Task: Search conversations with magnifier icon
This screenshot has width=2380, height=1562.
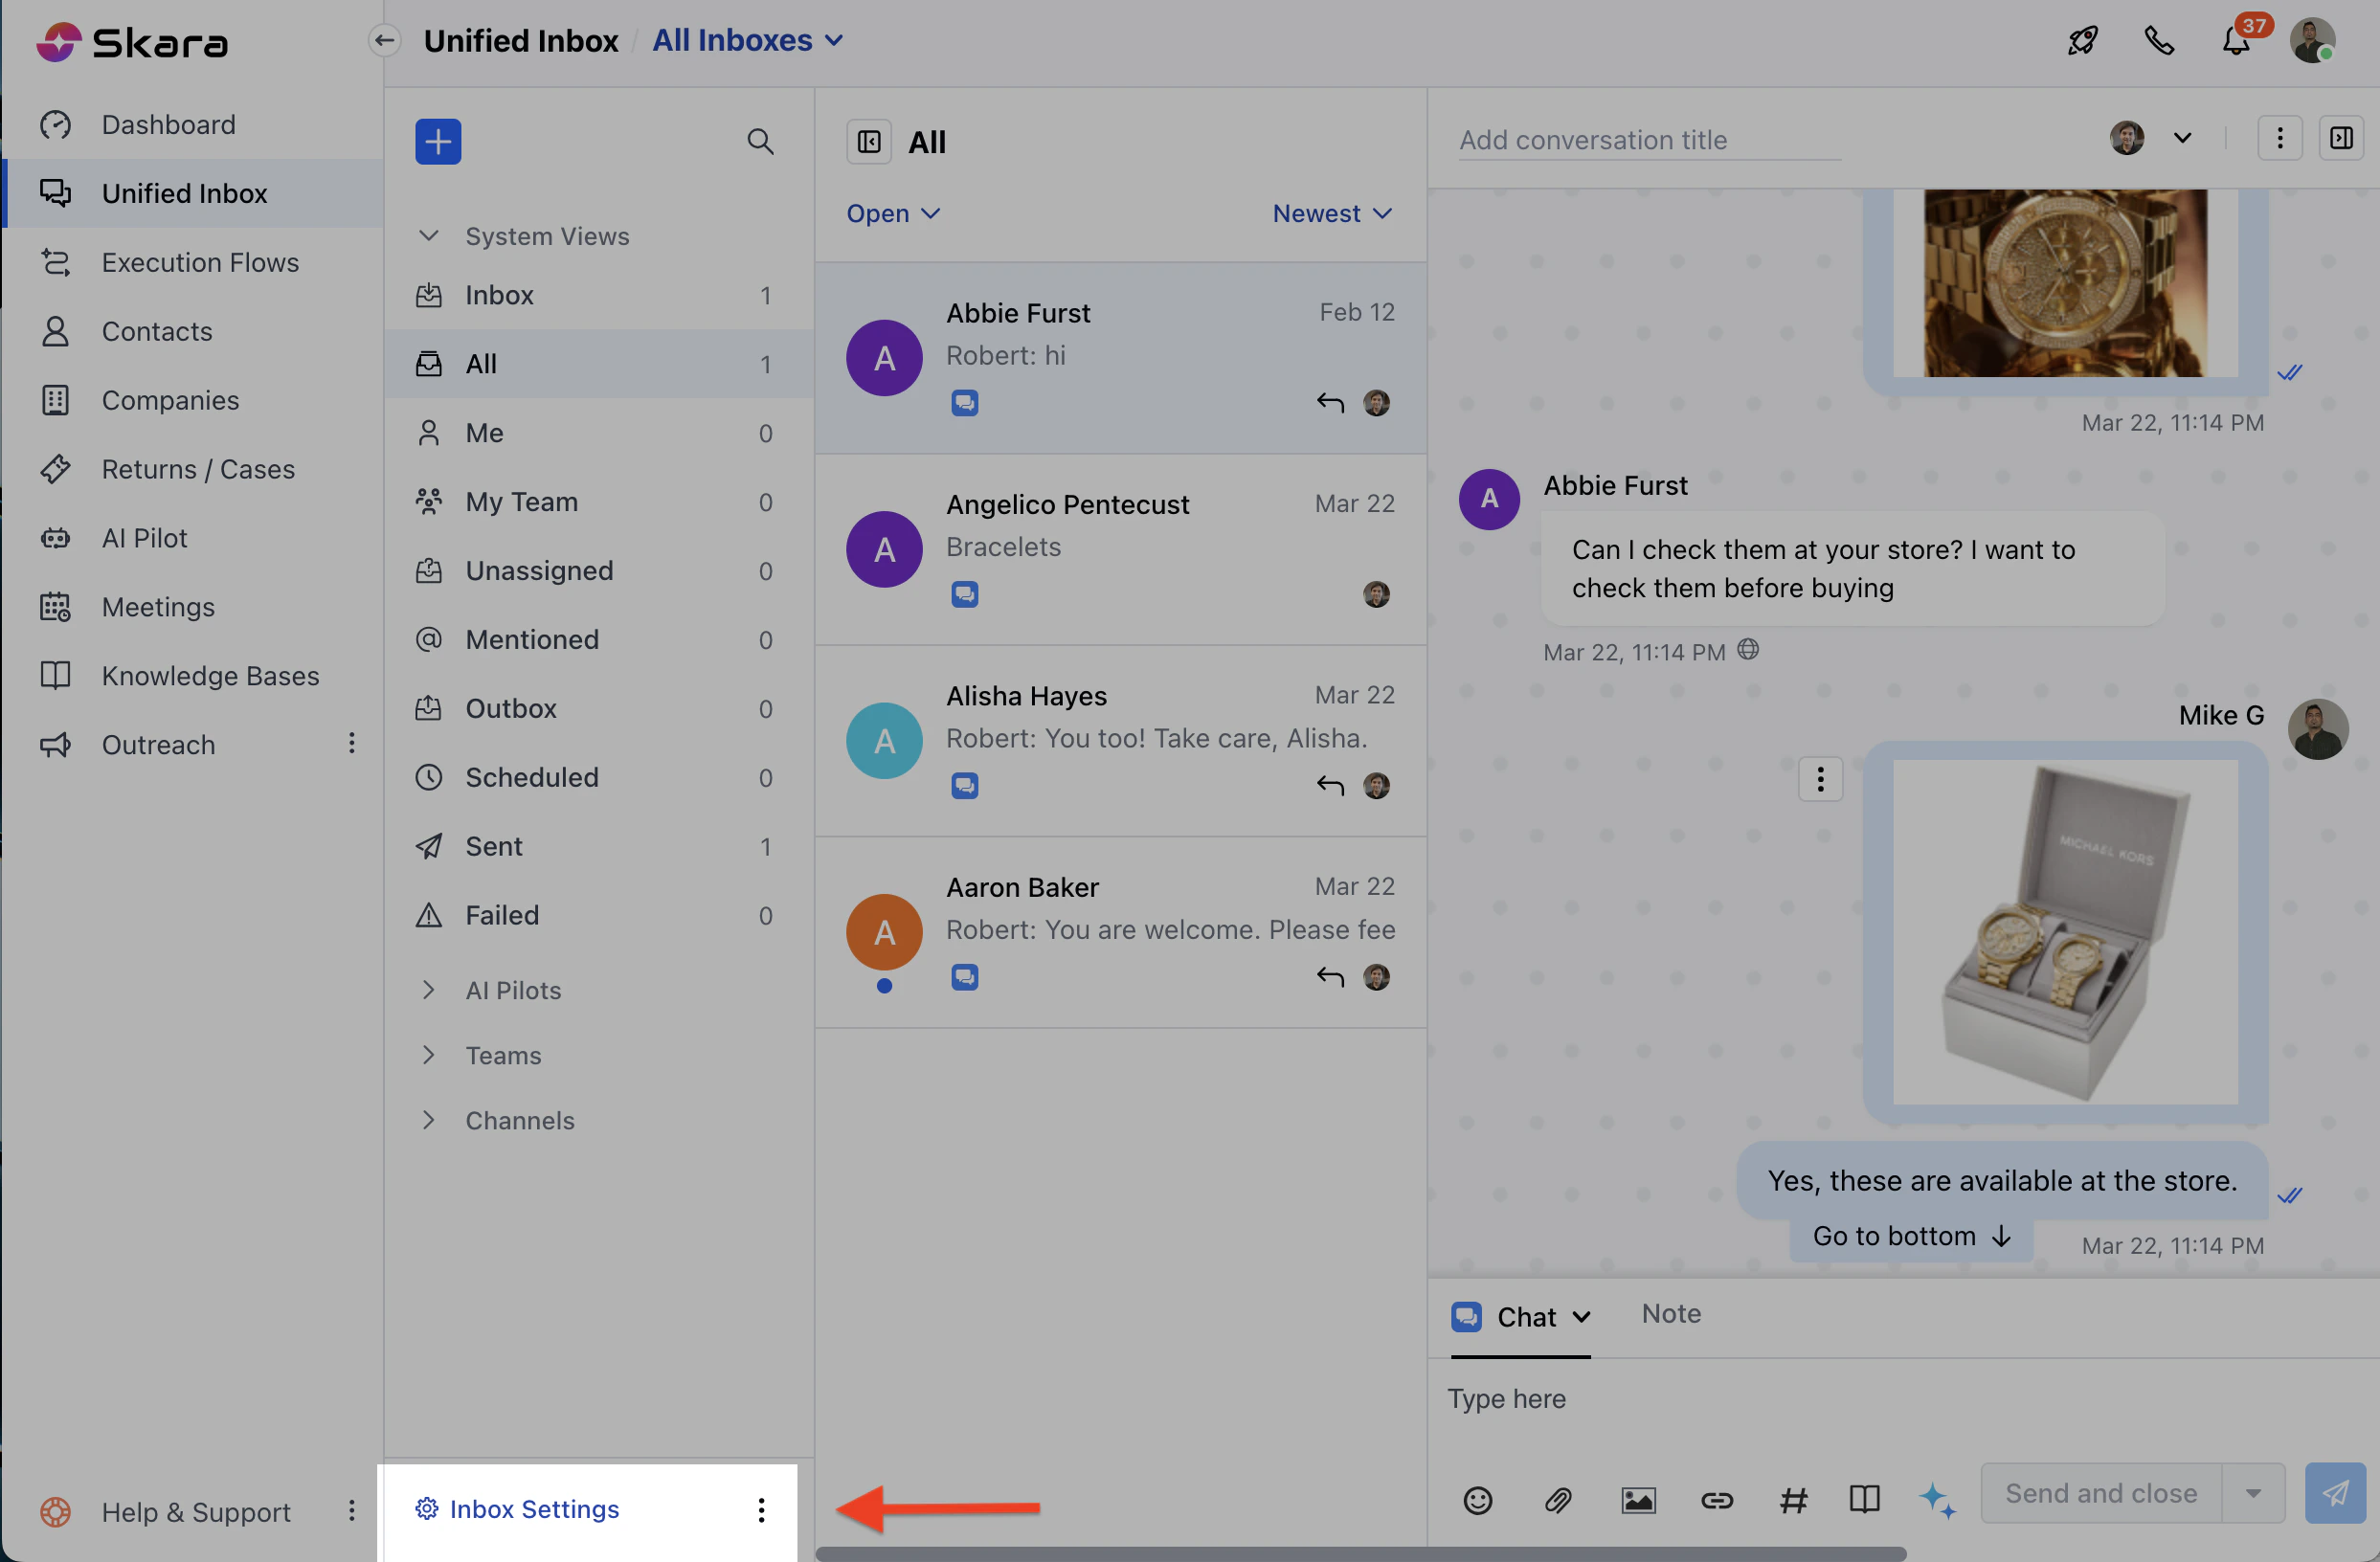Action: click(760, 141)
